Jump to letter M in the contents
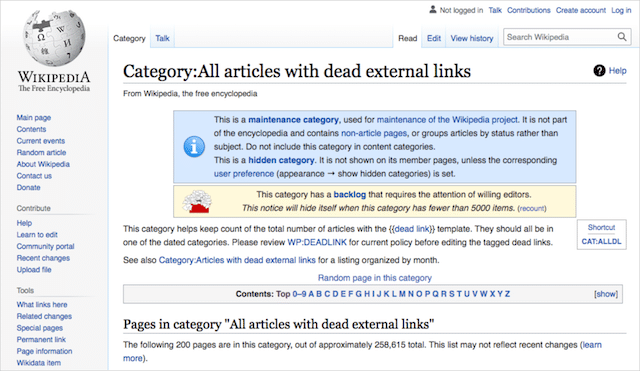Viewport: 640px width, 371px height. click(x=402, y=294)
